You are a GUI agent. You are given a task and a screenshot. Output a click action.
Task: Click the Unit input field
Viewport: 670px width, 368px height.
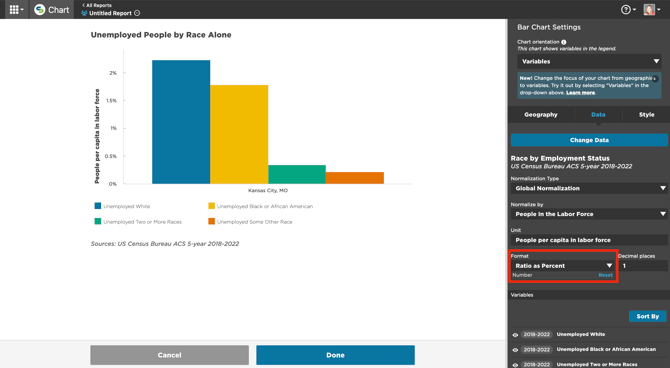[x=589, y=240]
